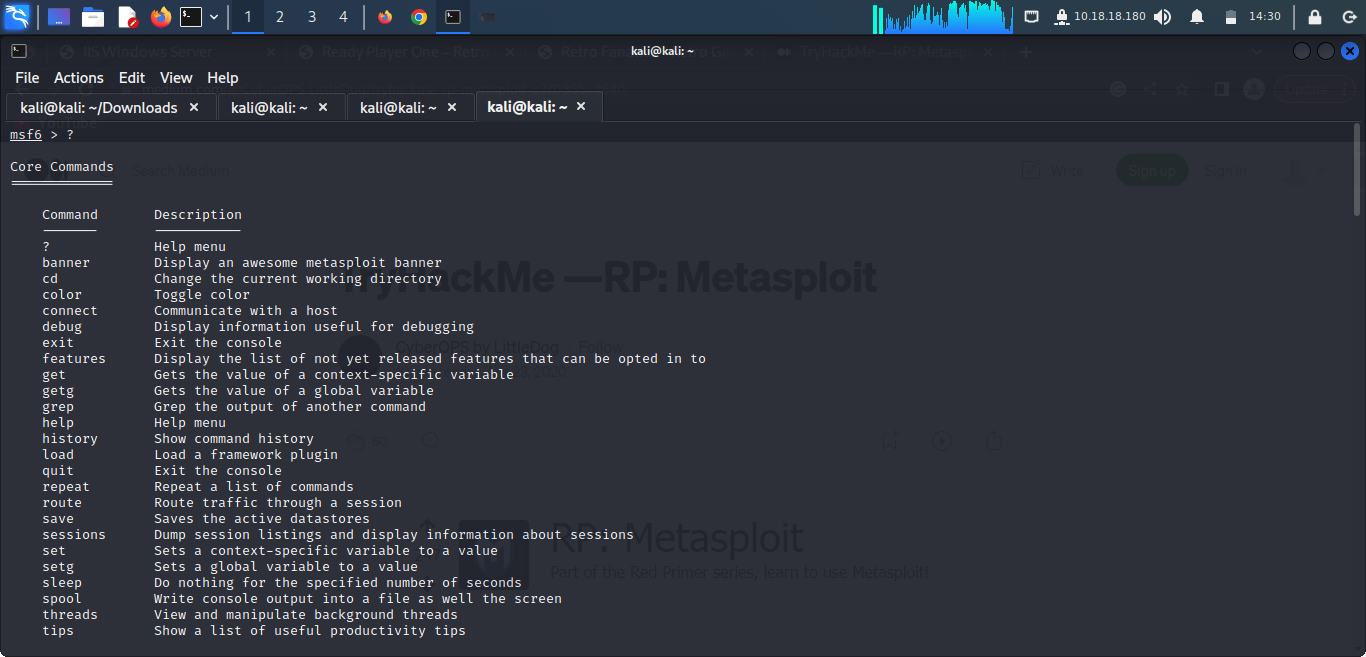Open the Actions menu
This screenshot has width=1366, height=657.
[79, 78]
